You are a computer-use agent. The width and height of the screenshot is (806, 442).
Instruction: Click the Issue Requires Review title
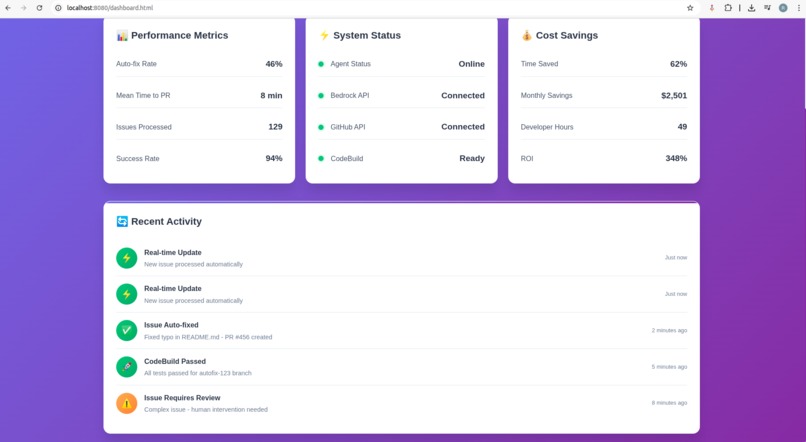(x=182, y=398)
